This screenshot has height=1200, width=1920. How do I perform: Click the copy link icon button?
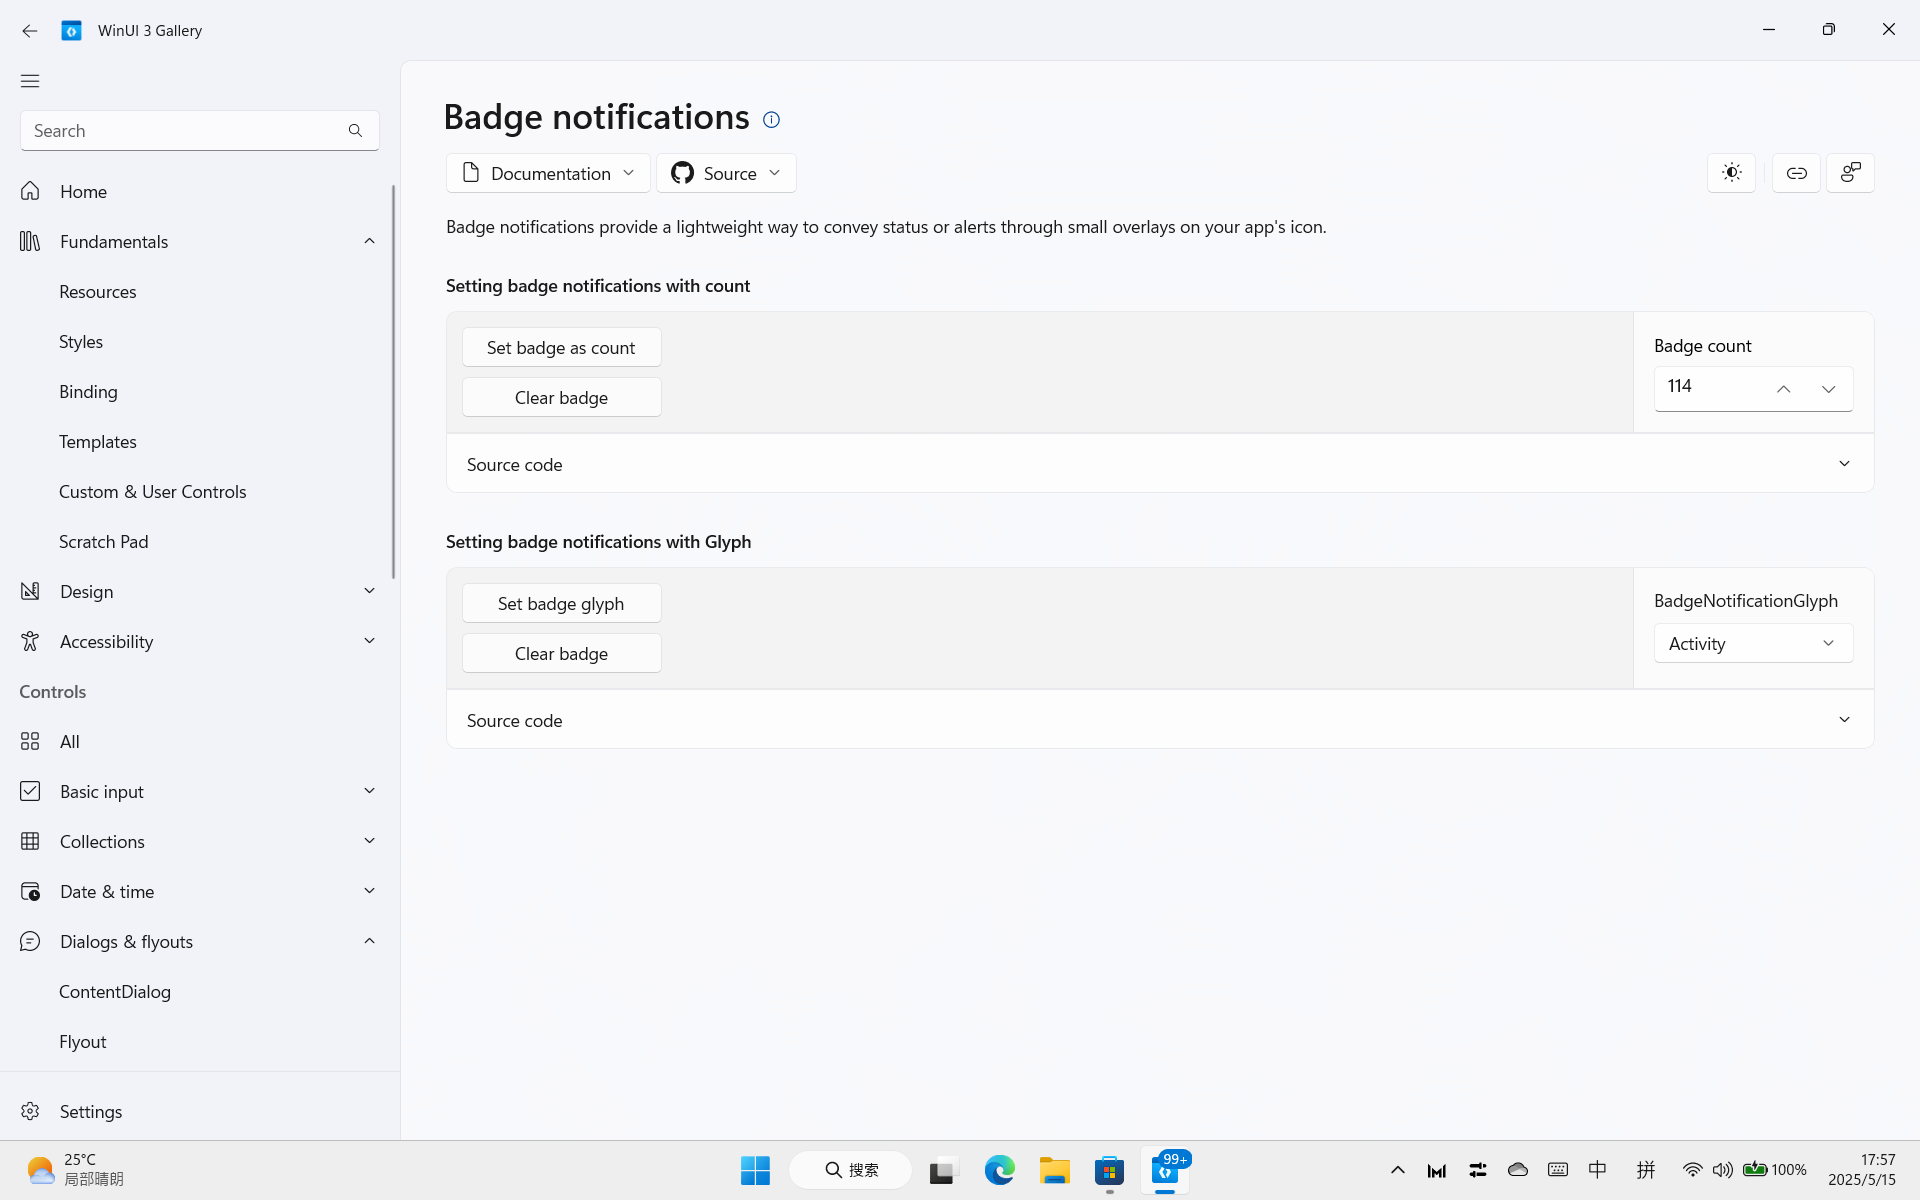(1796, 173)
